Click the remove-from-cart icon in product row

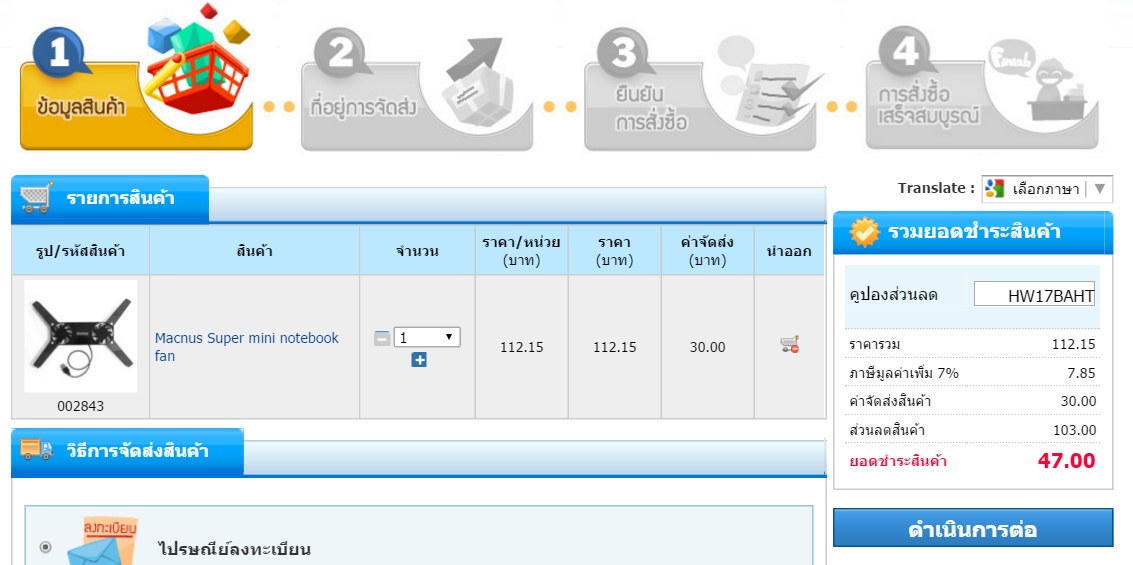[789, 346]
